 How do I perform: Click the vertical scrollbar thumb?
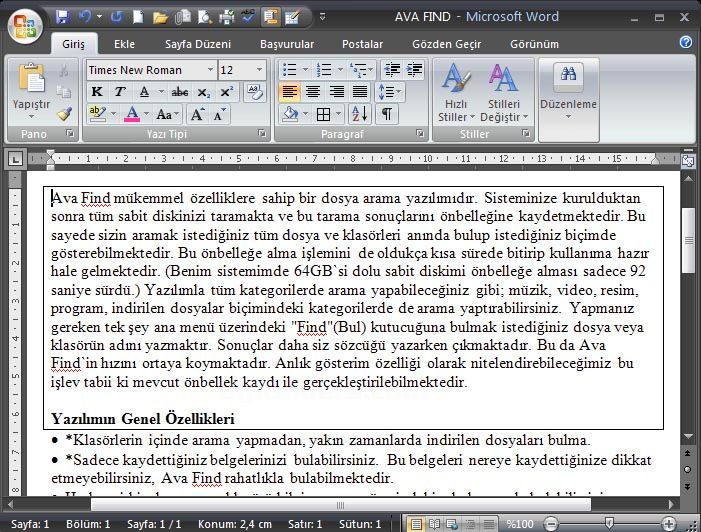tap(688, 241)
